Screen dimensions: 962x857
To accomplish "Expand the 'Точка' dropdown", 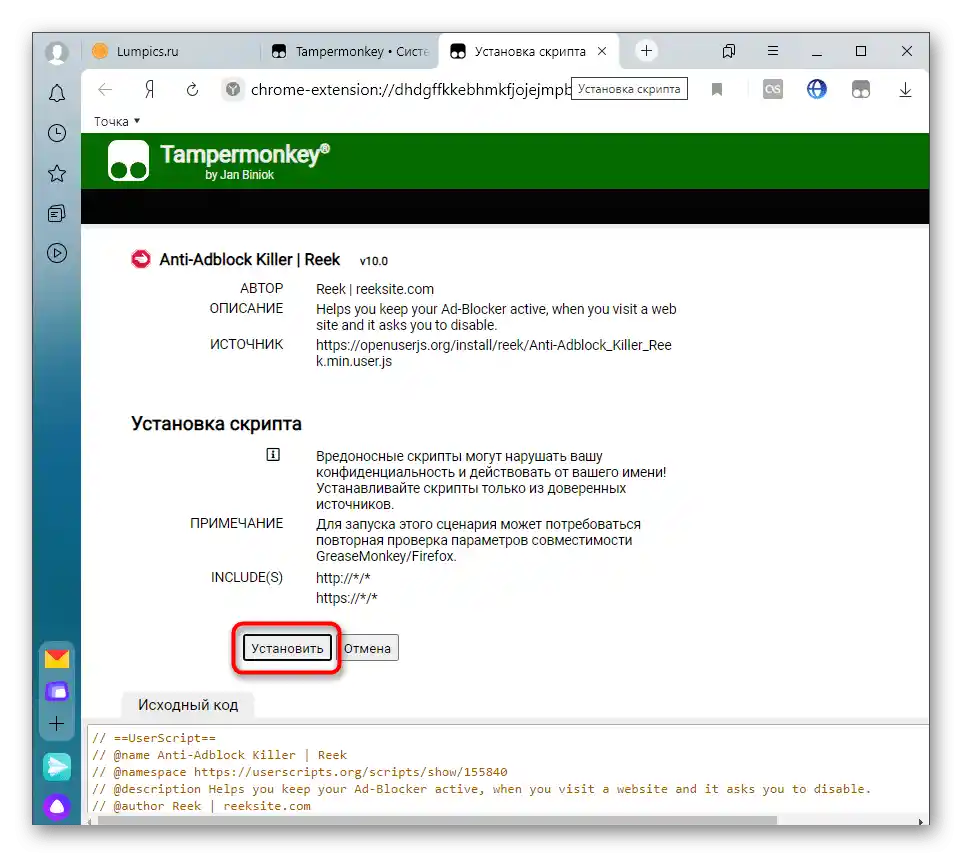I will pyautogui.click(x=117, y=121).
